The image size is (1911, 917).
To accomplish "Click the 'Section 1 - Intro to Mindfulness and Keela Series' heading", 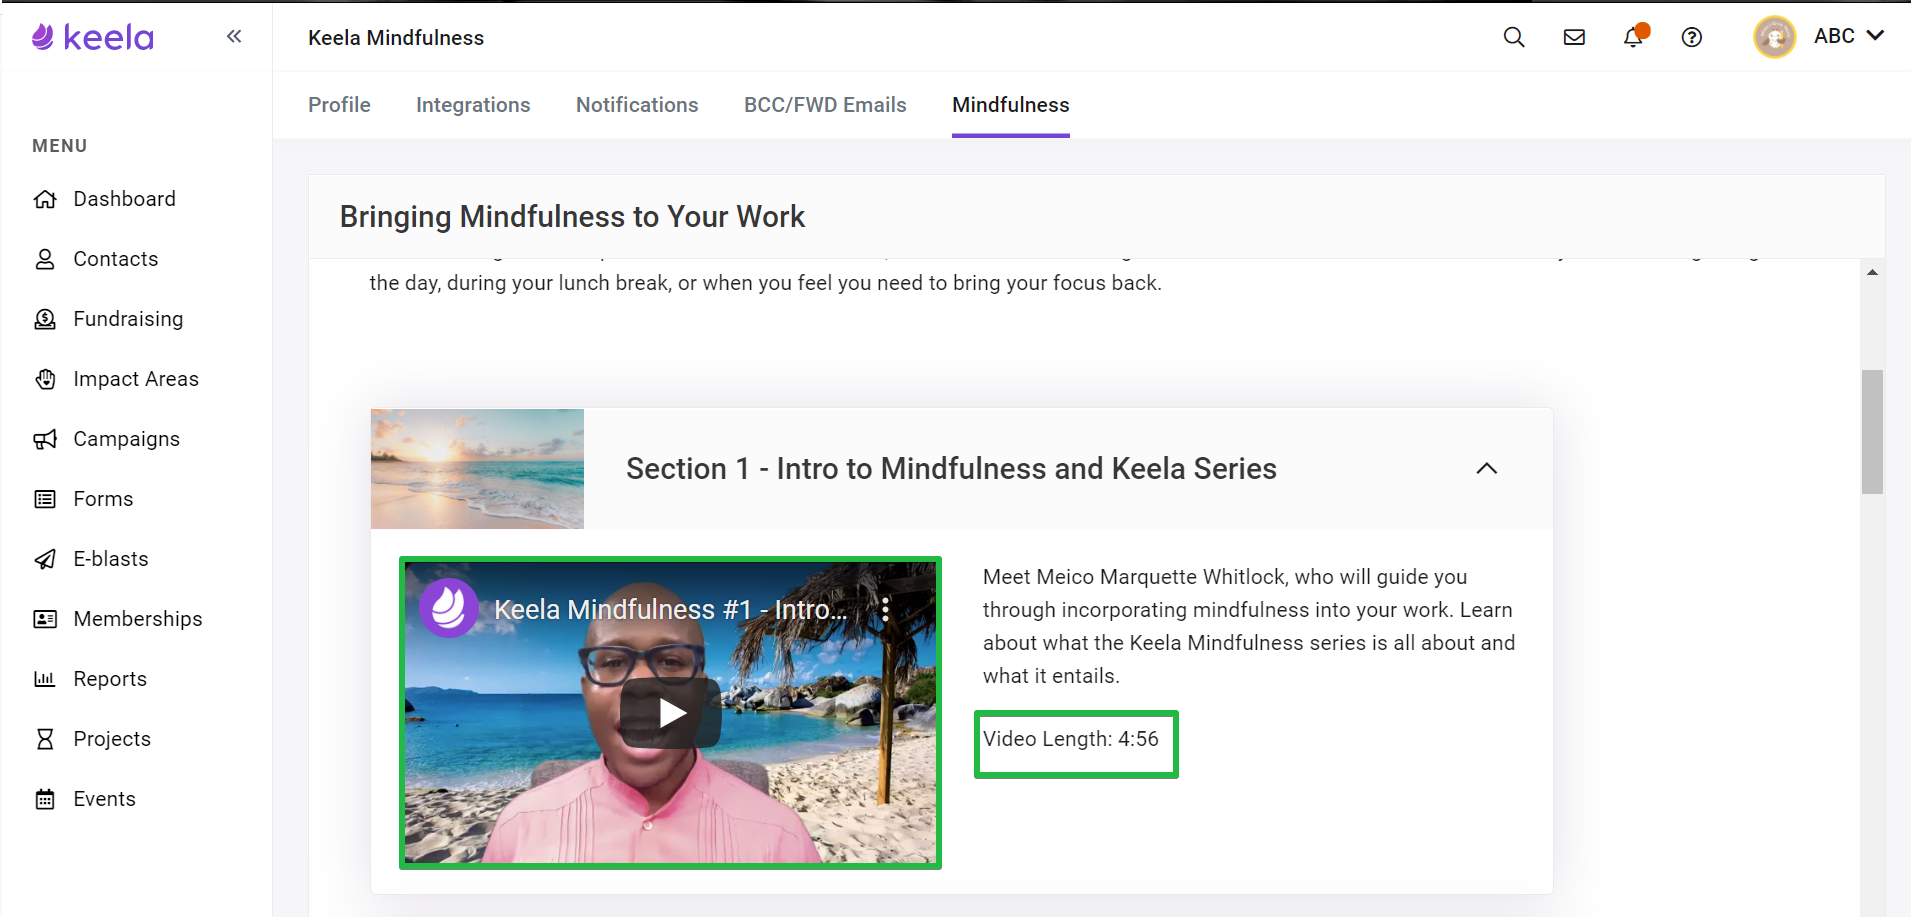I will (x=951, y=468).
